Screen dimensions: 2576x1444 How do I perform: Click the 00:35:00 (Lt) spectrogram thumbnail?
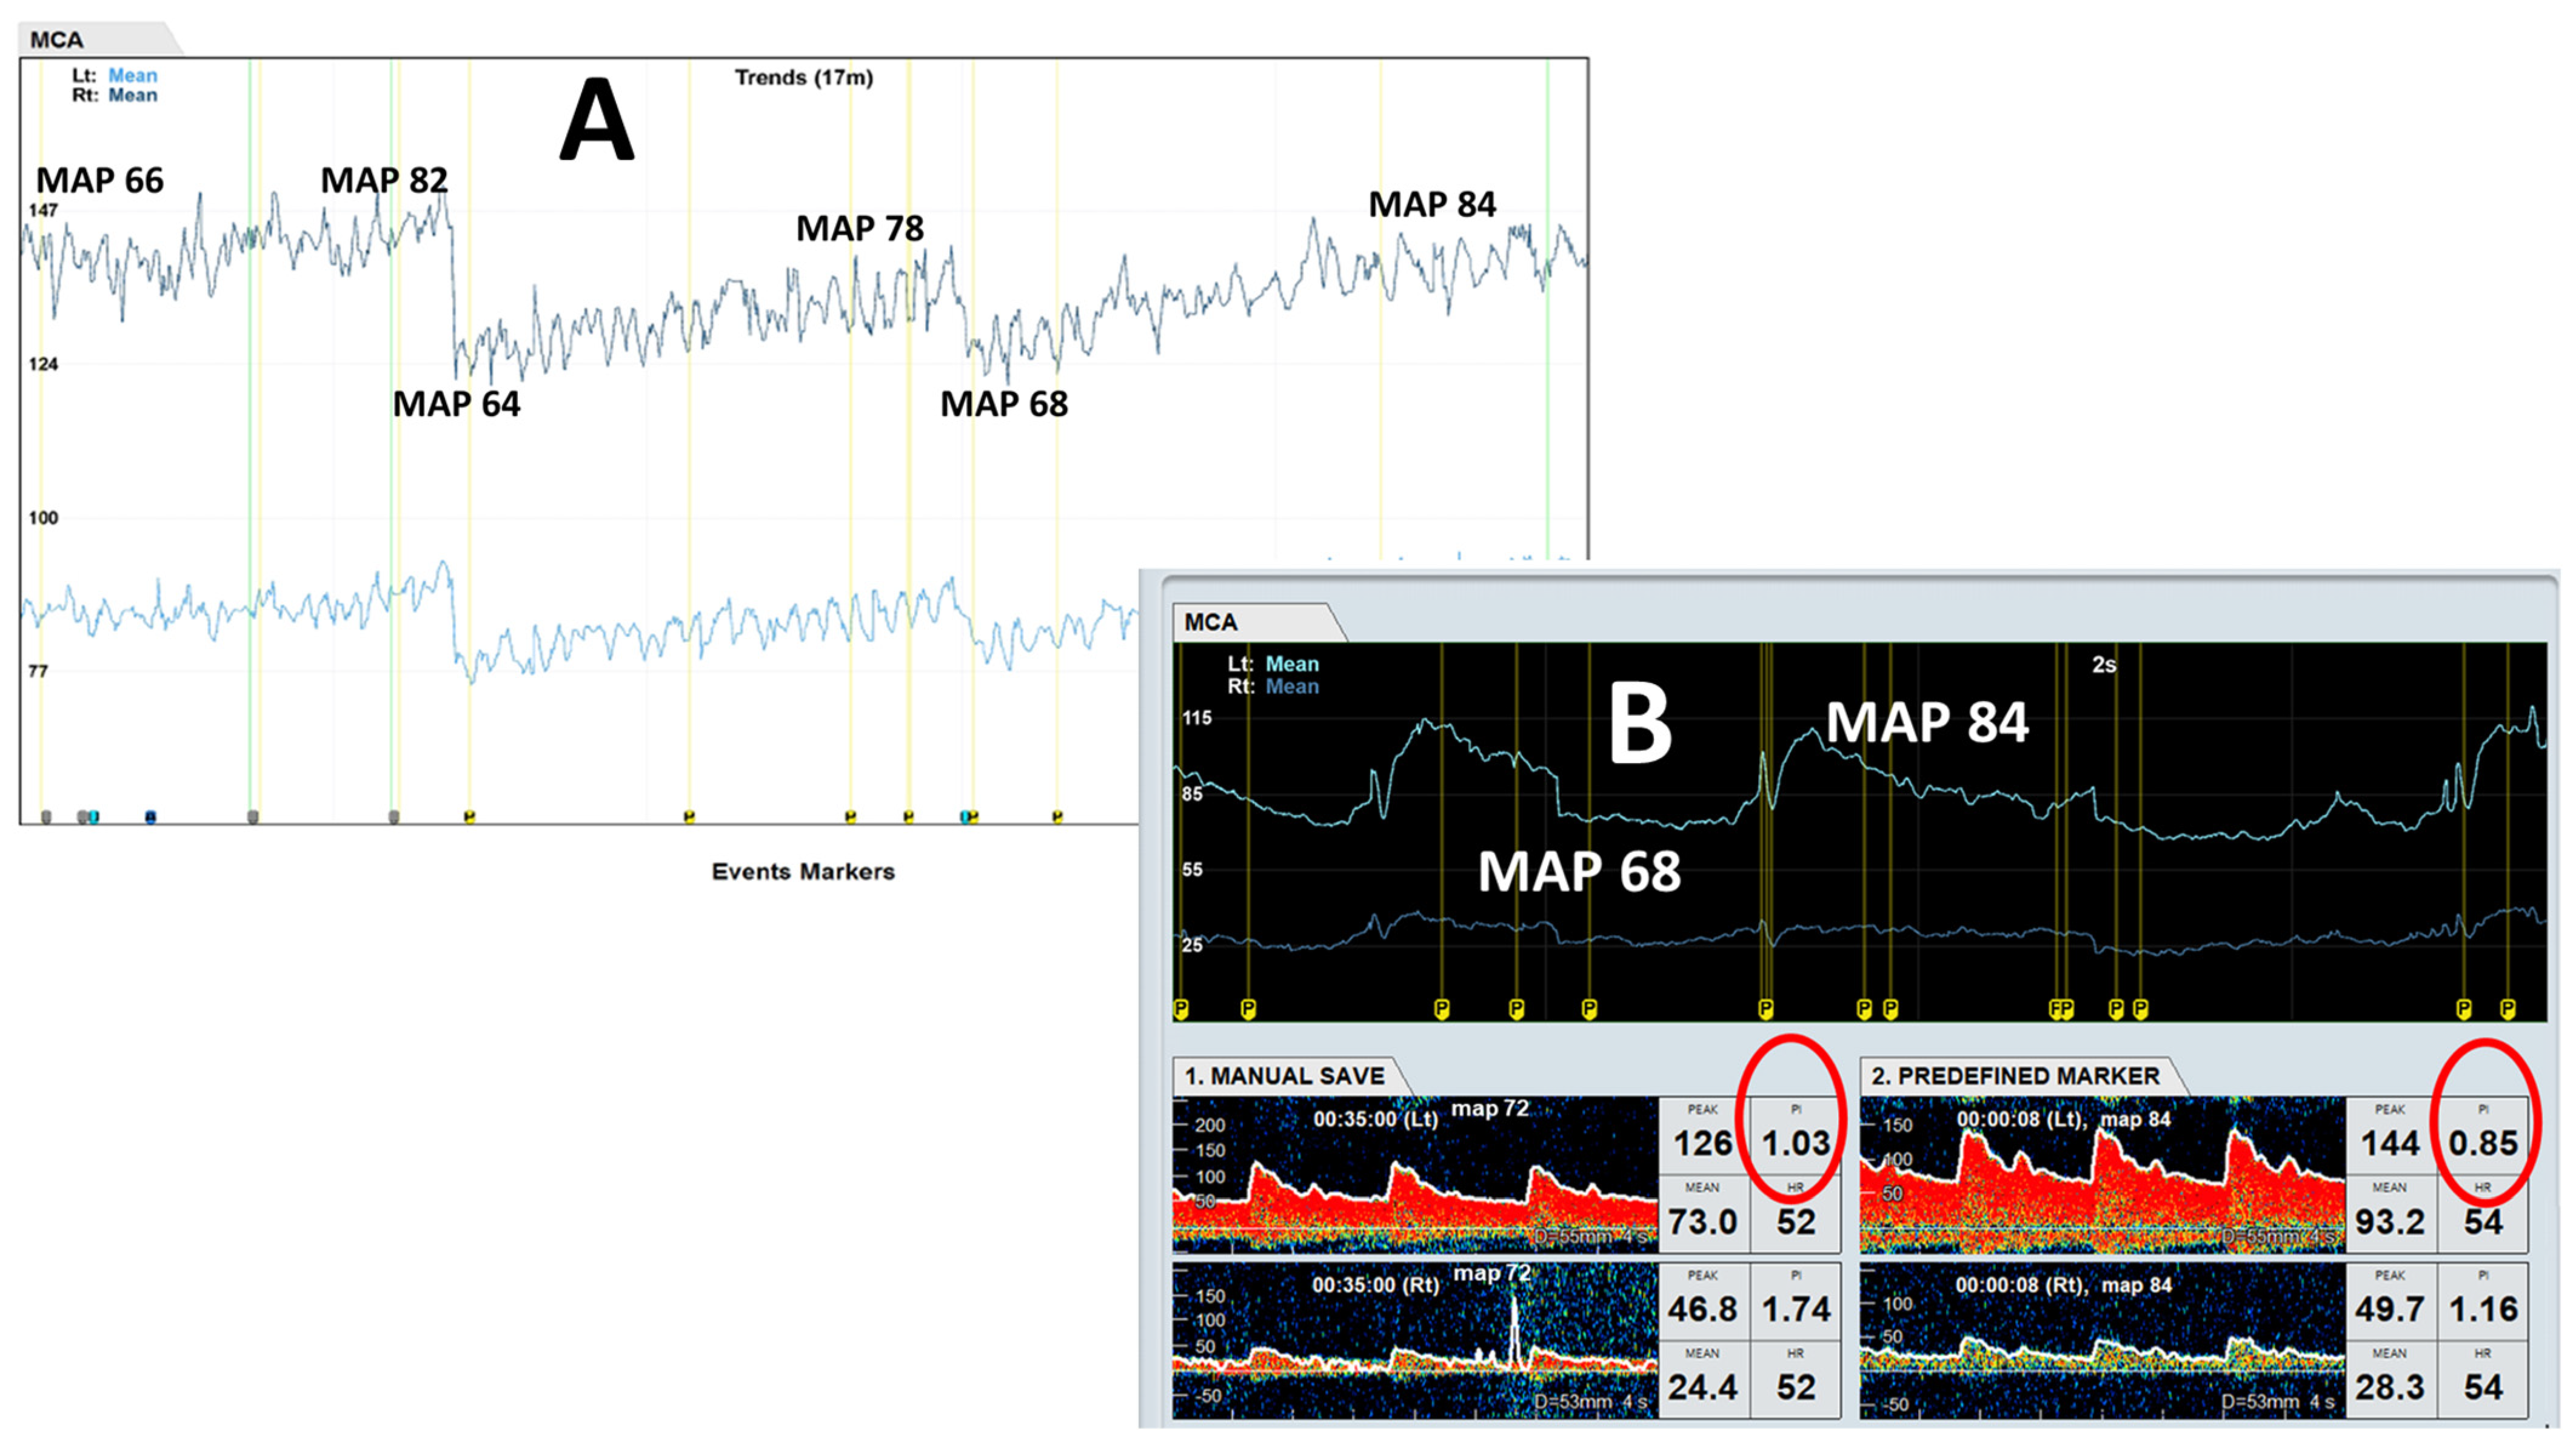point(1415,1174)
